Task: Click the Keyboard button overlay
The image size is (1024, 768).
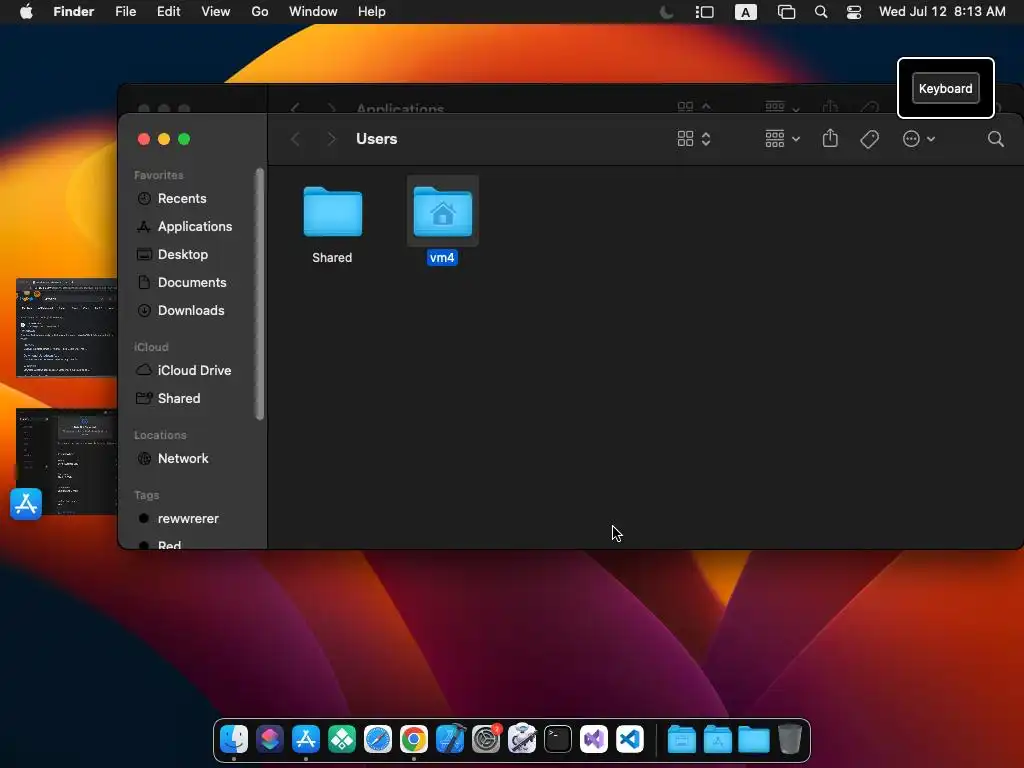Action: [x=945, y=89]
